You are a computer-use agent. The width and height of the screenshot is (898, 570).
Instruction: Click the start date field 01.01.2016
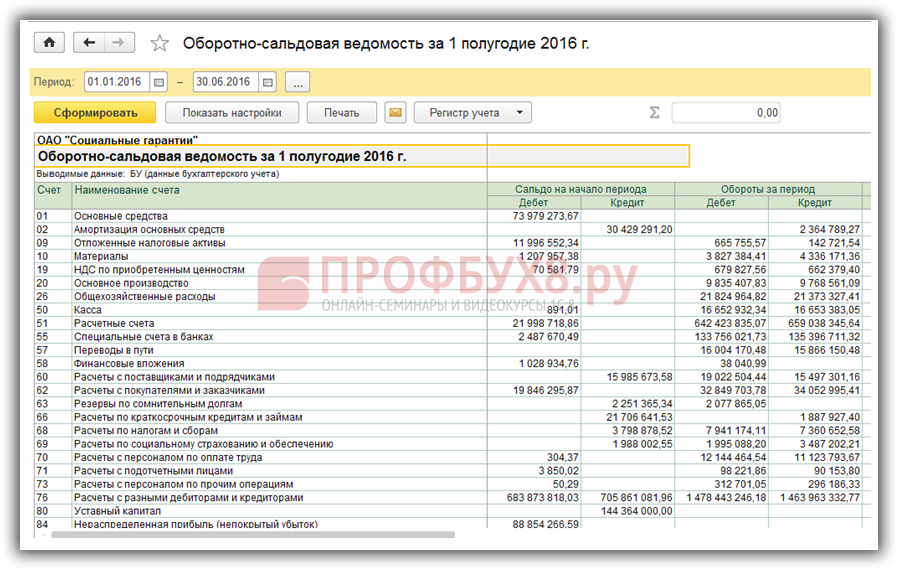[x=117, y=82]
